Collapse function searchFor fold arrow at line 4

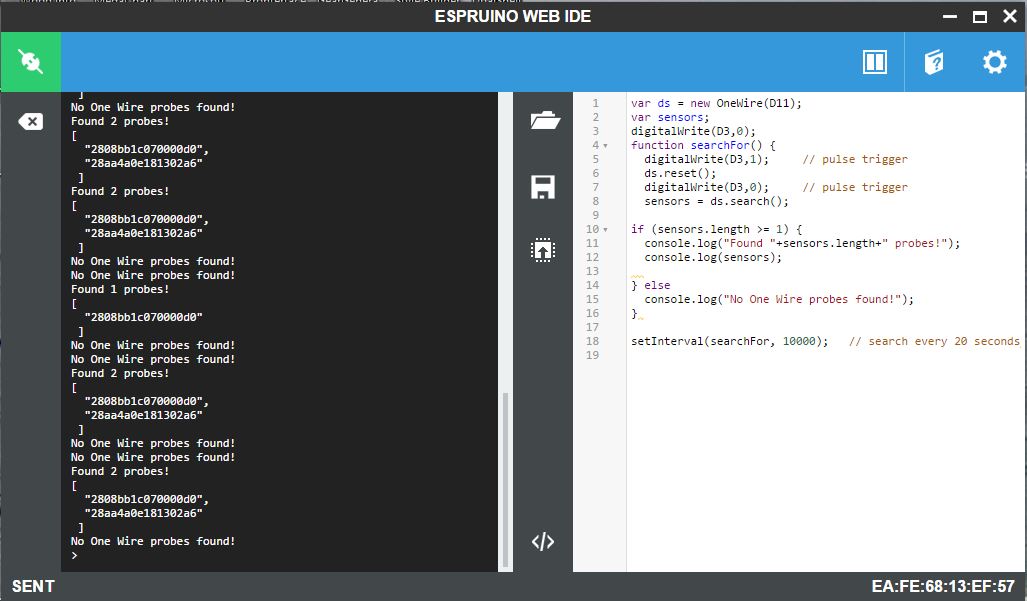605,145
